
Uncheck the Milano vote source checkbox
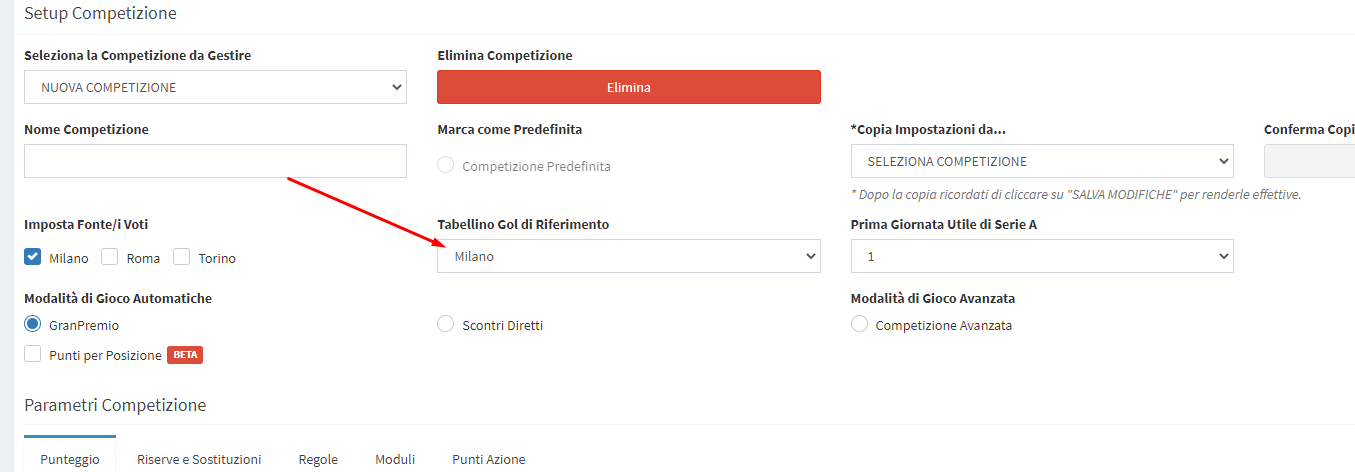[33, 257]
